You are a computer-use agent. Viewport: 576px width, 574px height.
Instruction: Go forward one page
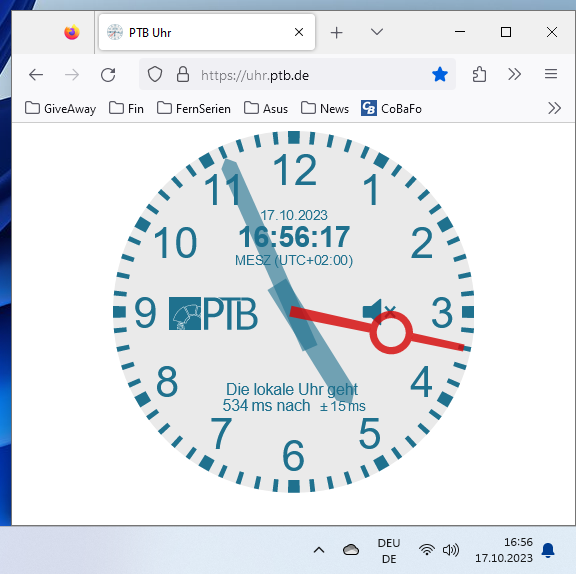72,75
